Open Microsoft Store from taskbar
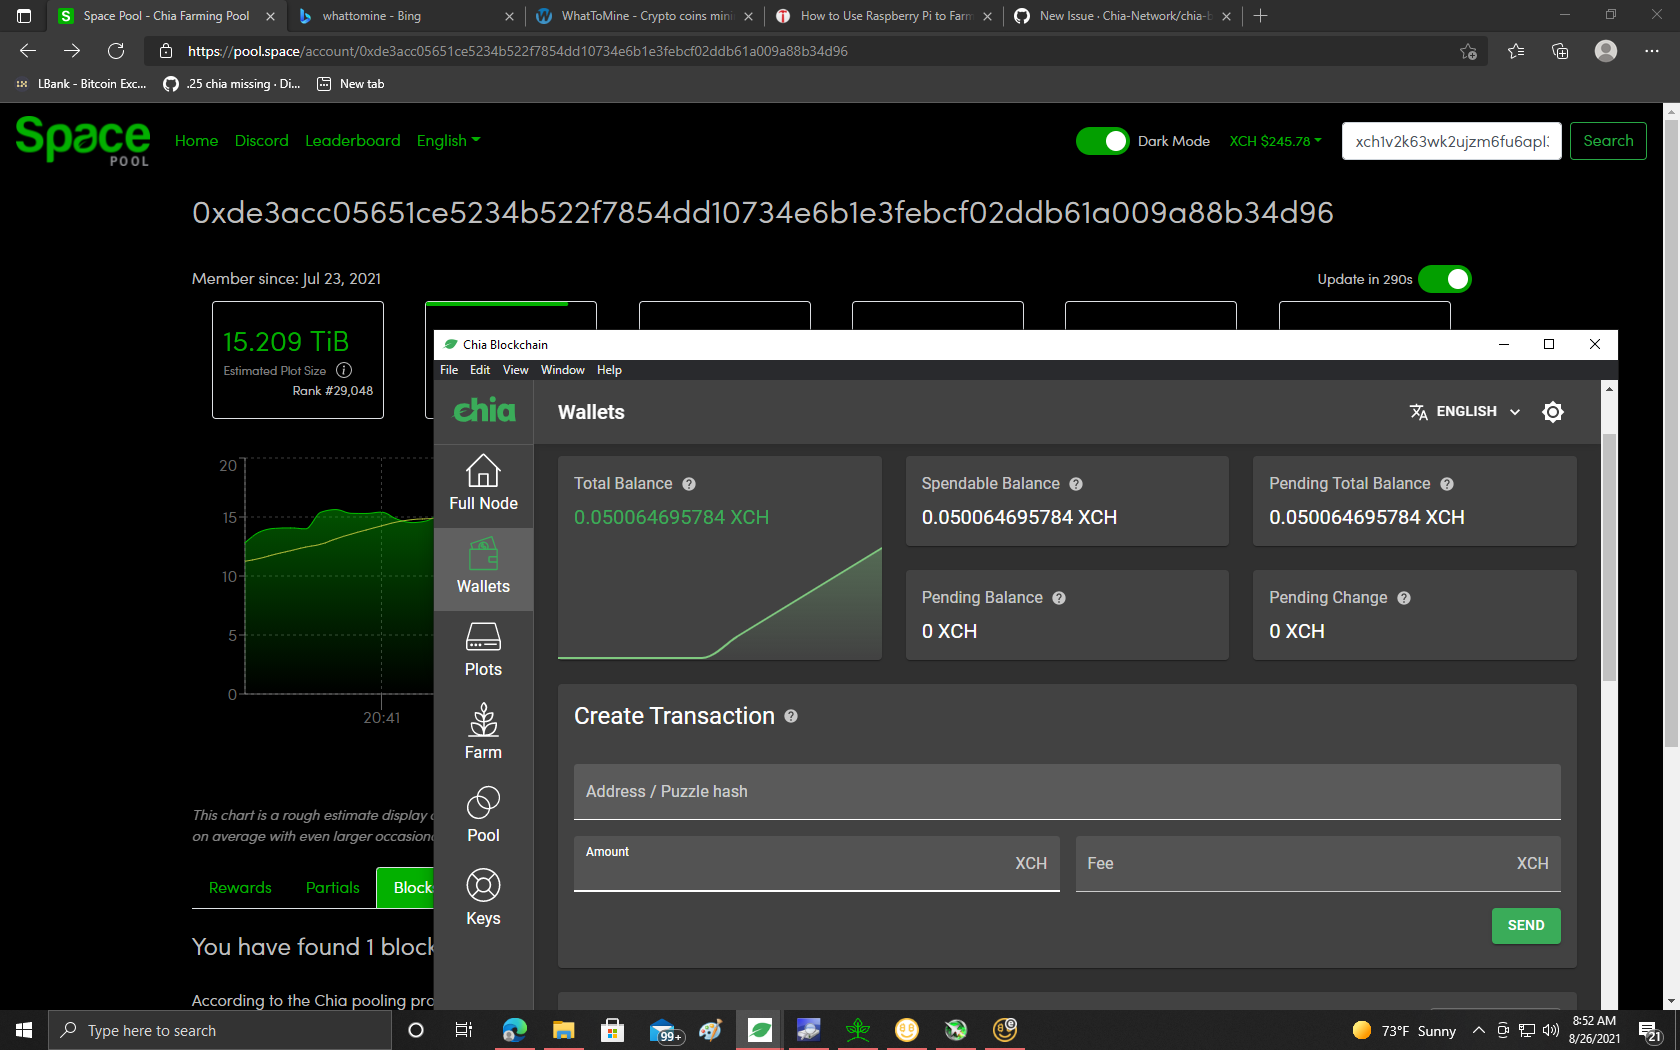 [x=612, y=1030]
